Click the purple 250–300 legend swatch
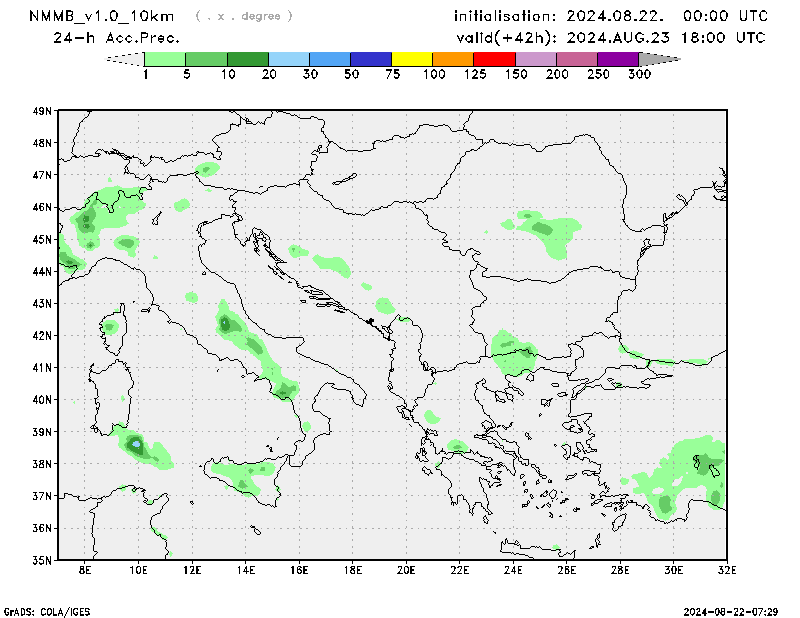Screen dimensions: 800x618 (617, 59)
